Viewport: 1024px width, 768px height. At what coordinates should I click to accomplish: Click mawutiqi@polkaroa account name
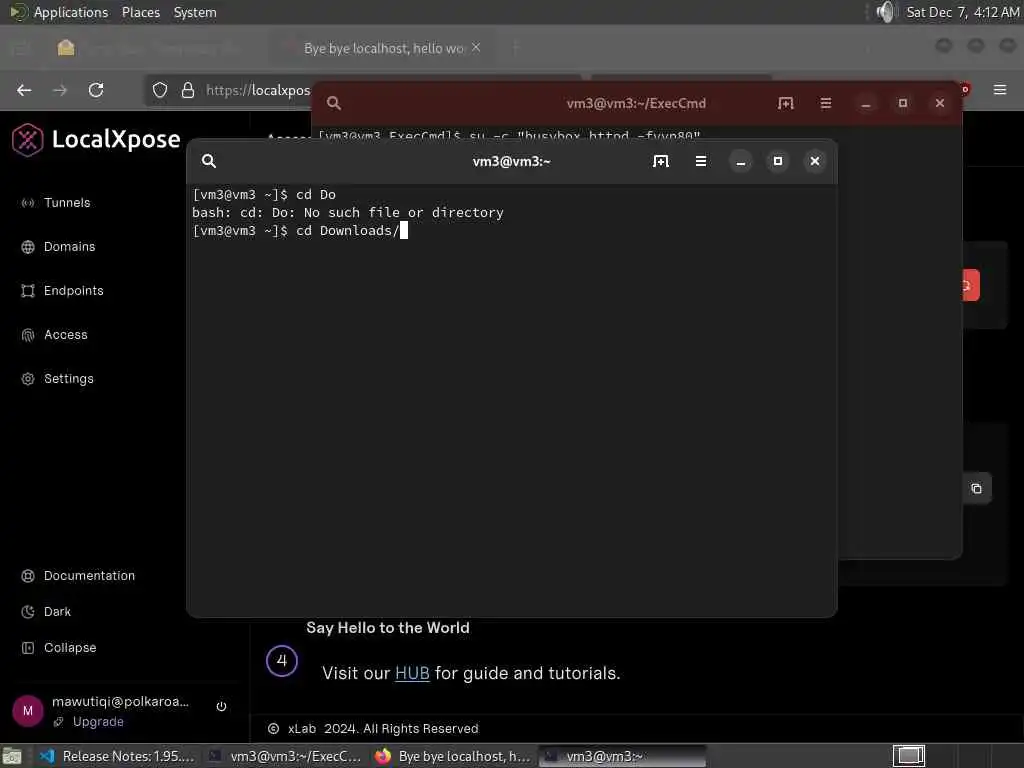click(x=120, y=701)
